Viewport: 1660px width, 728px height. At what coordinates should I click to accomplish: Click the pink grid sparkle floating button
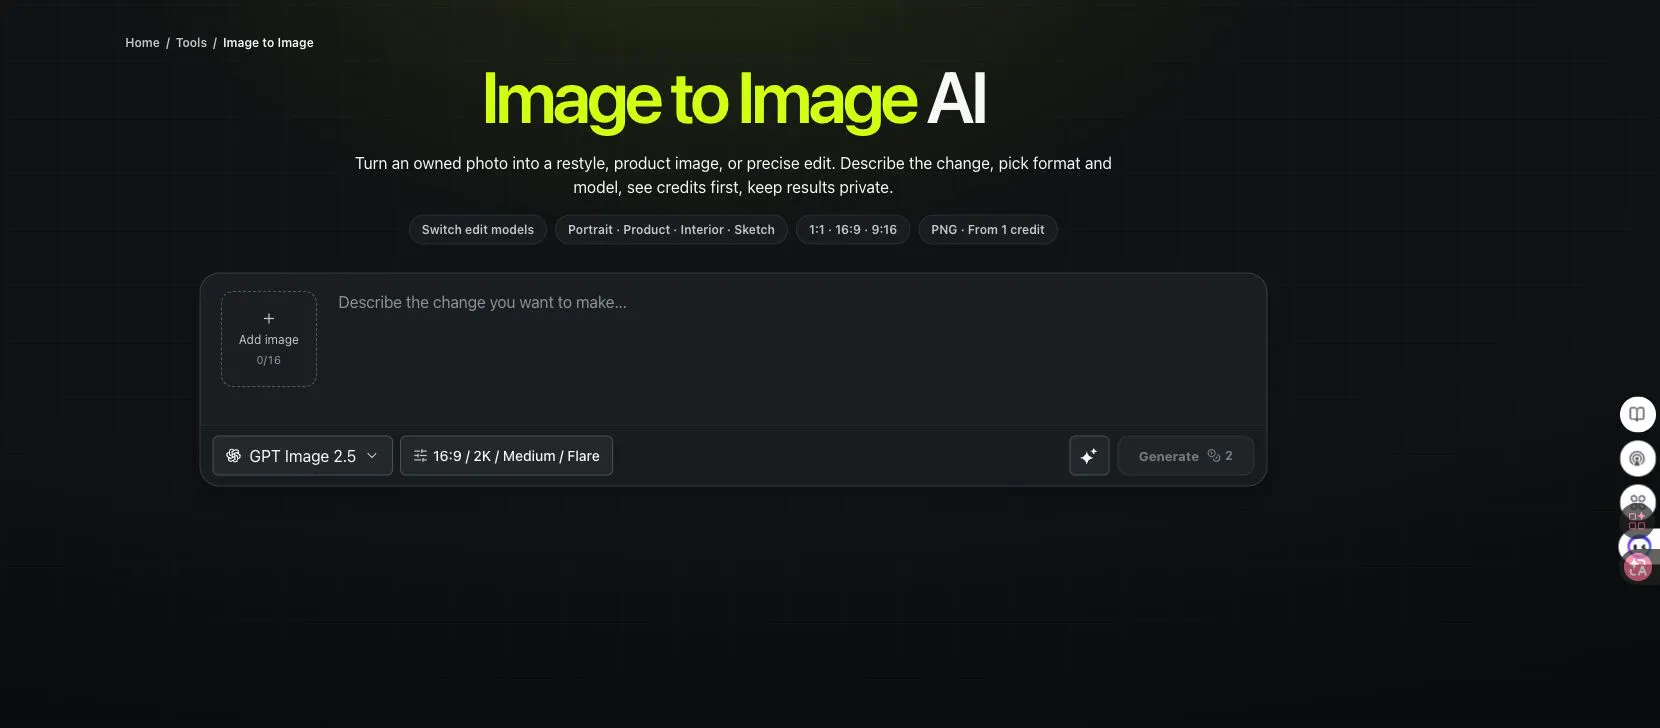pyautogui.click(x=1637, y=520)
